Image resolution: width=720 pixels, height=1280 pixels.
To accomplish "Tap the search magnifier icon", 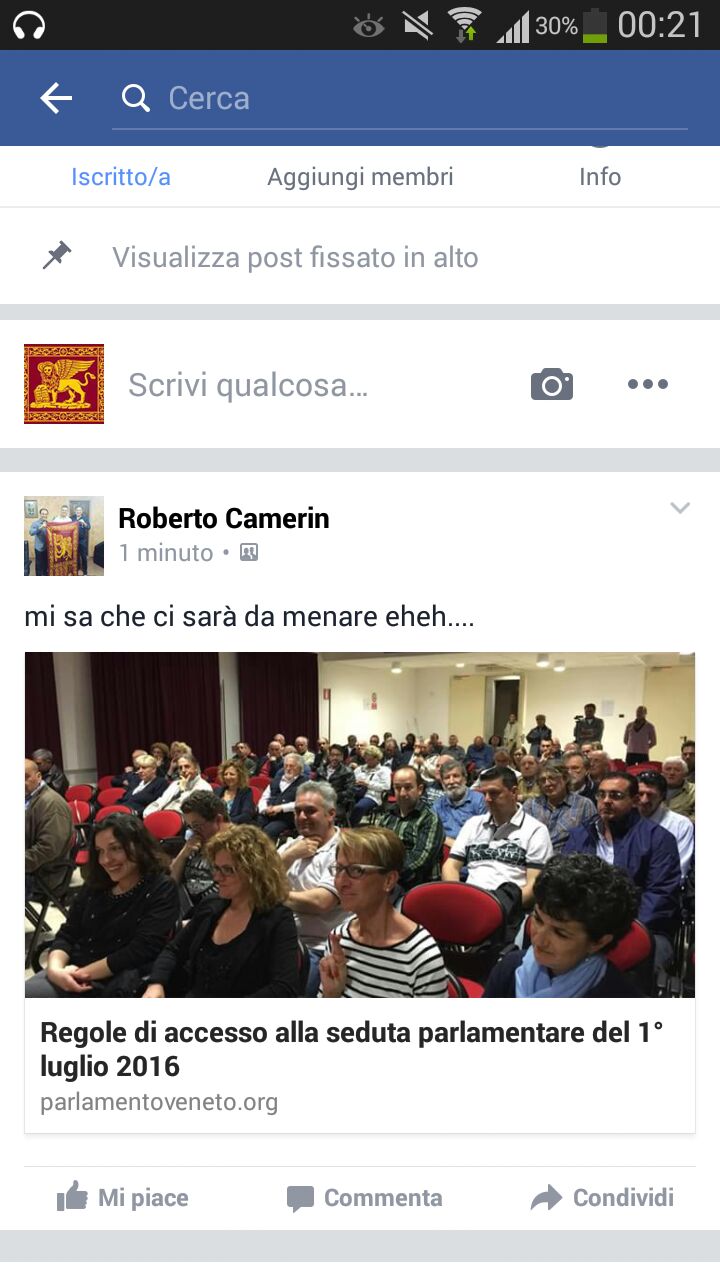I will (135, 98).
